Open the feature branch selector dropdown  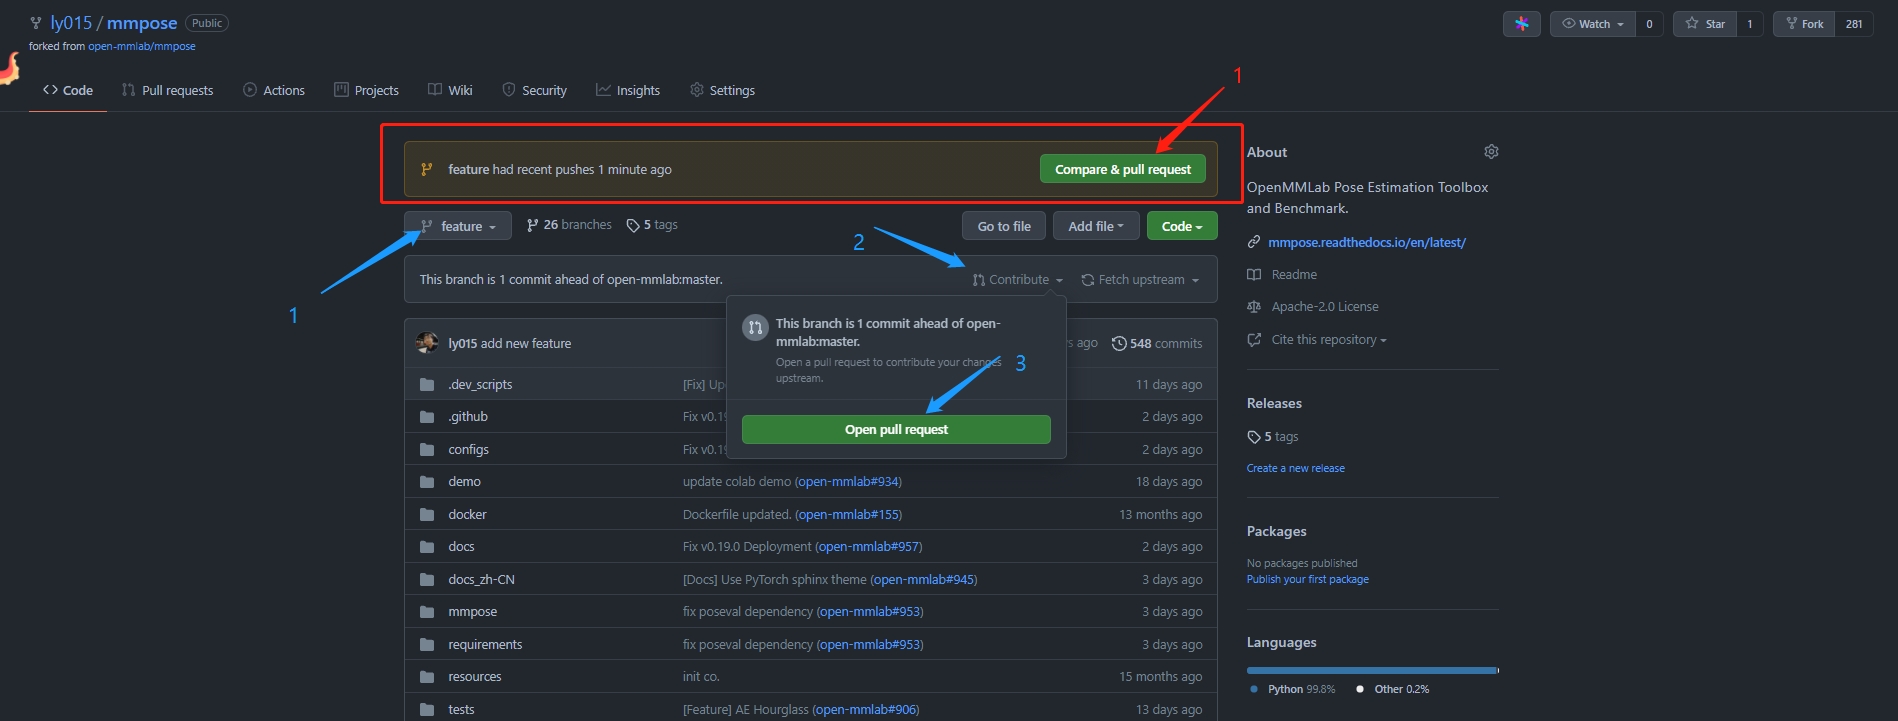[458, 226]
